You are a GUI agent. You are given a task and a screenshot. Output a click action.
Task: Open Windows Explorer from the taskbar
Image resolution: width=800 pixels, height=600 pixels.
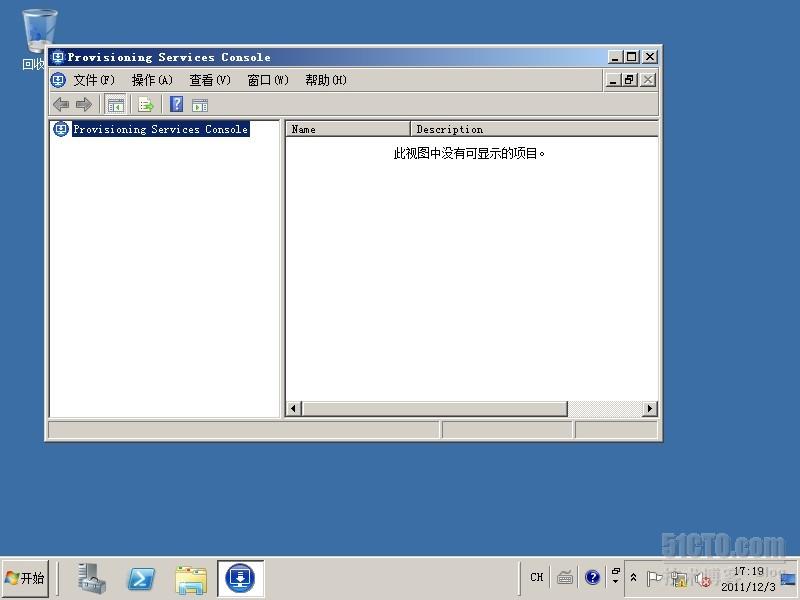tap(191, 580)
